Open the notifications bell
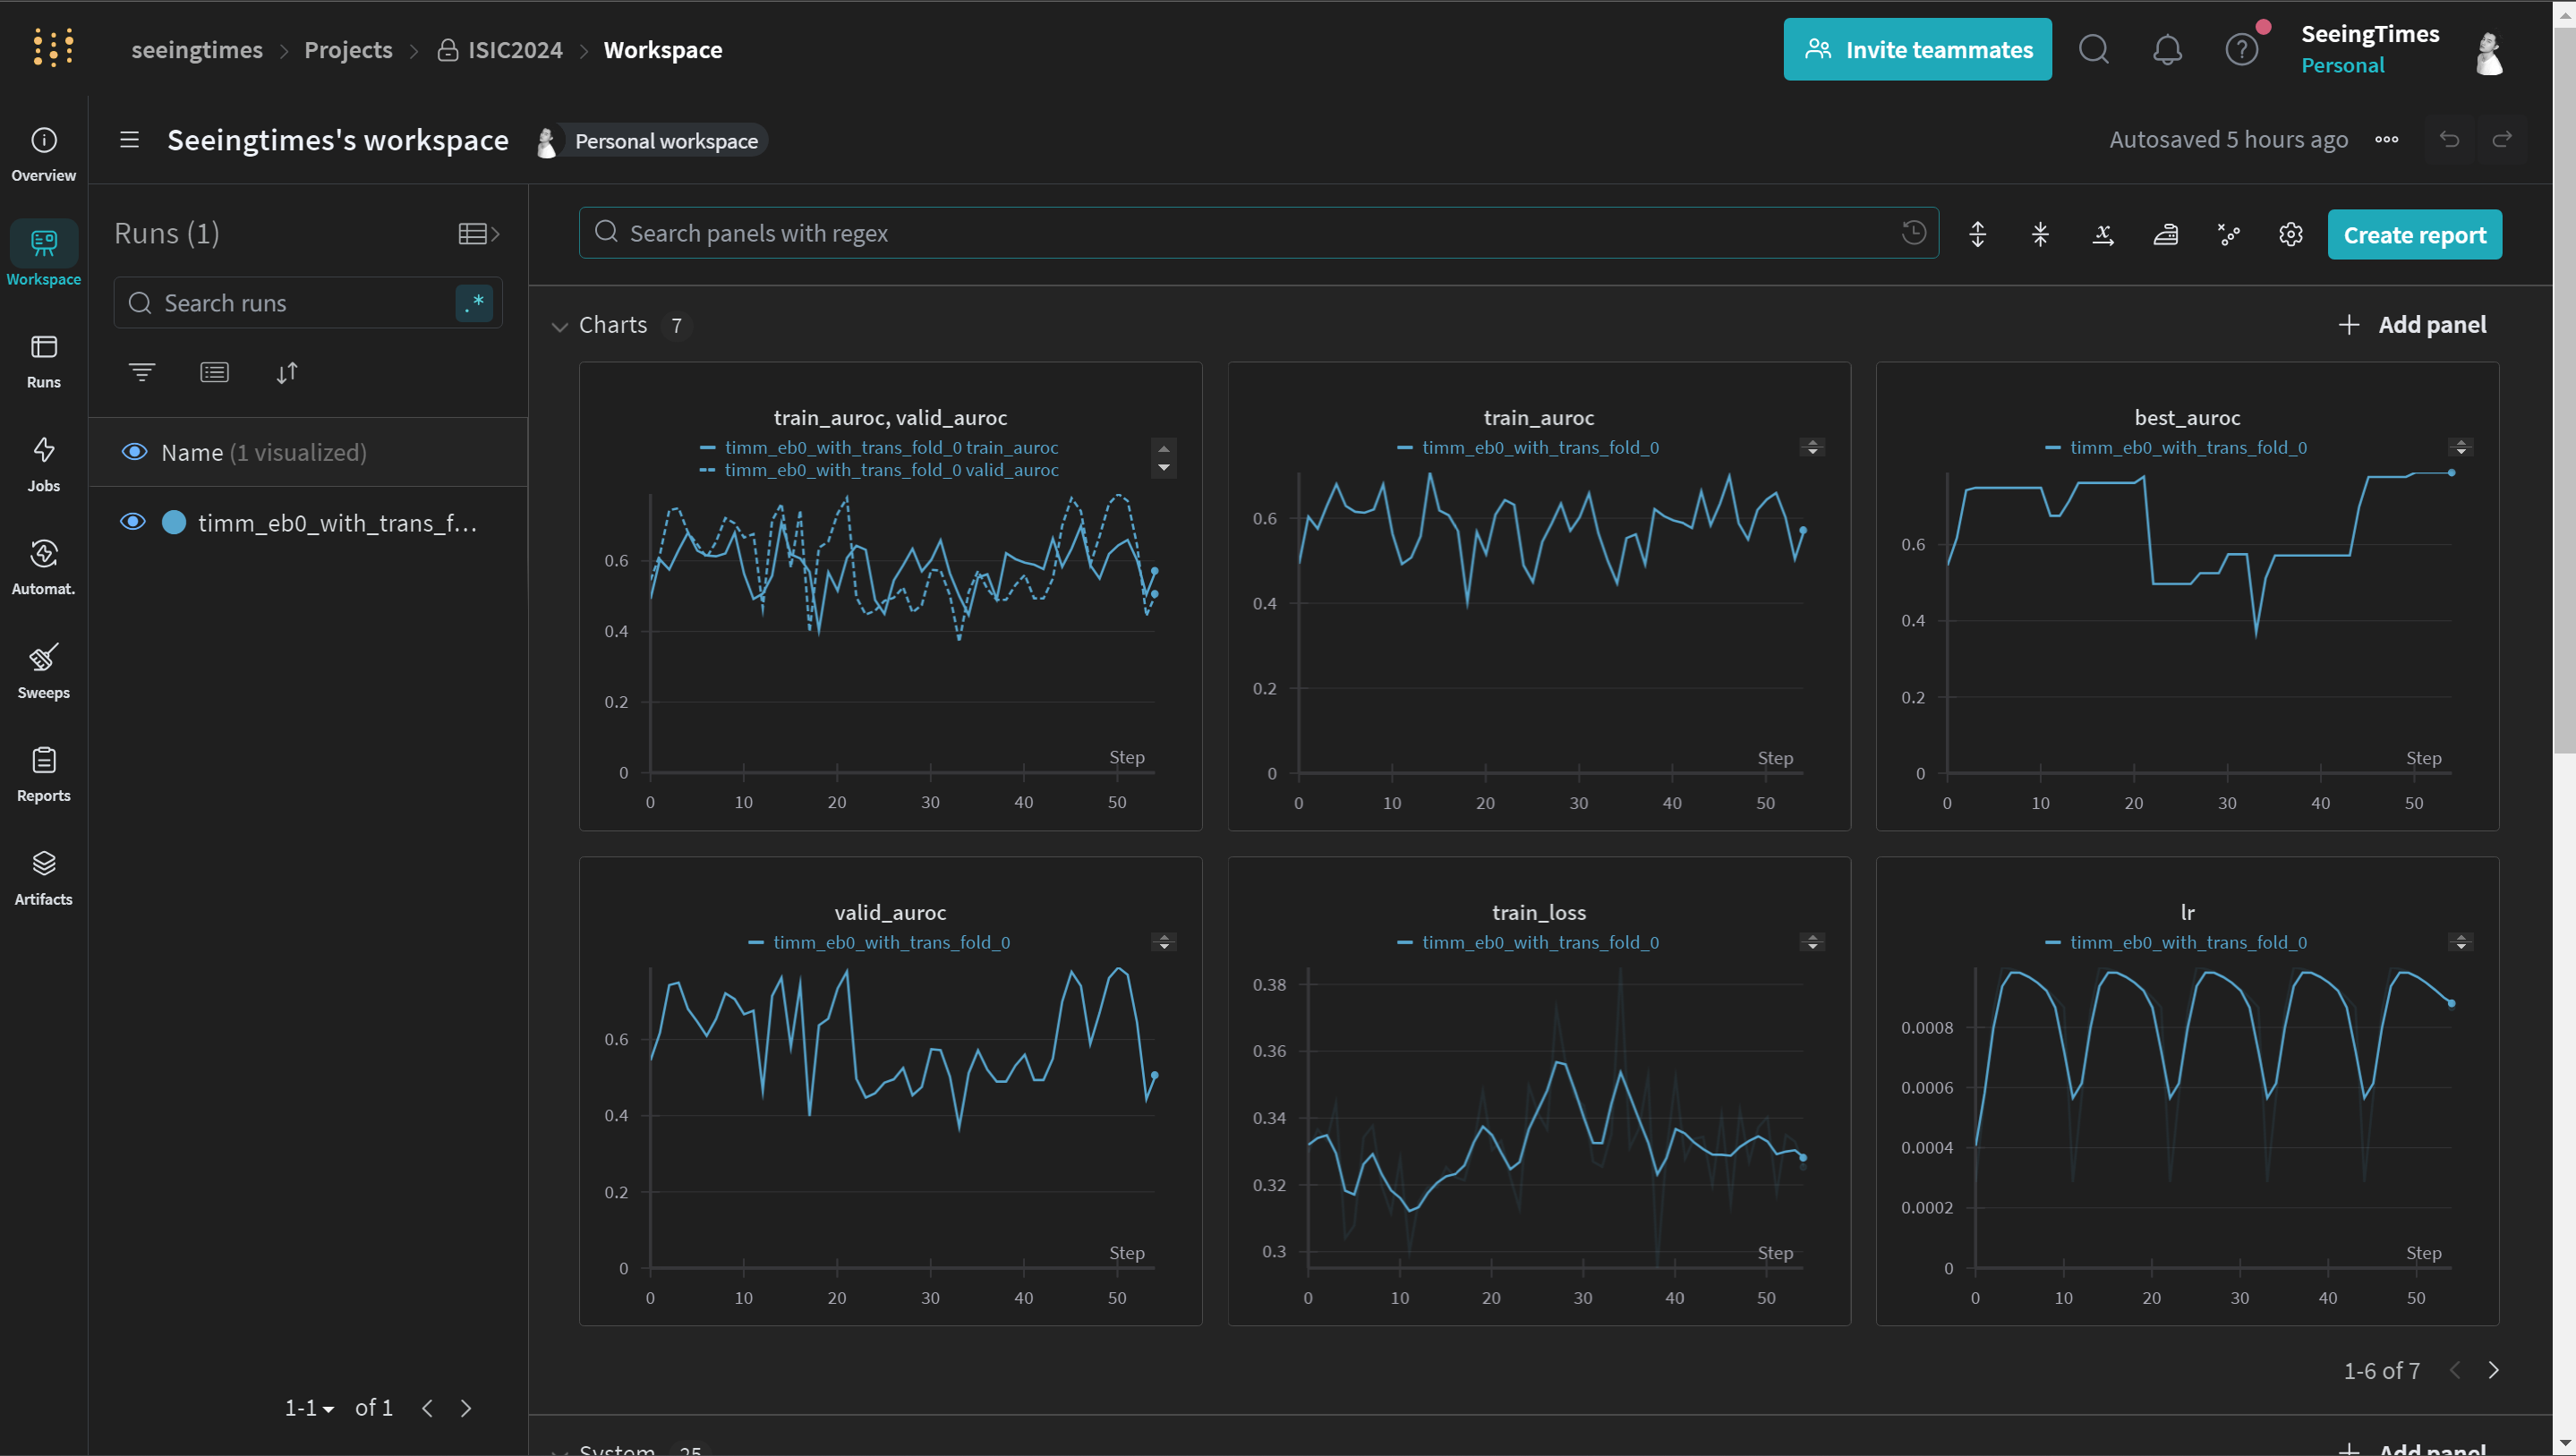 [x=2167, y=49]
